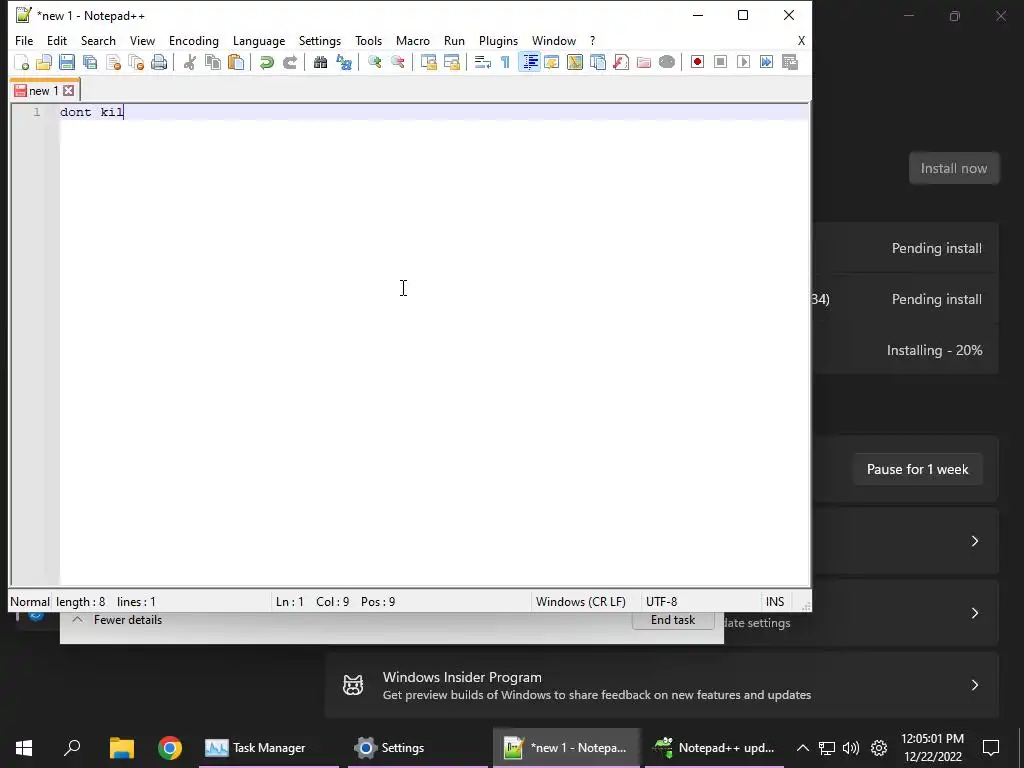The height and width of the screenshot is (768, 1024).
Task: Click the Copy toolbar icon
Action: pos(213,62)
